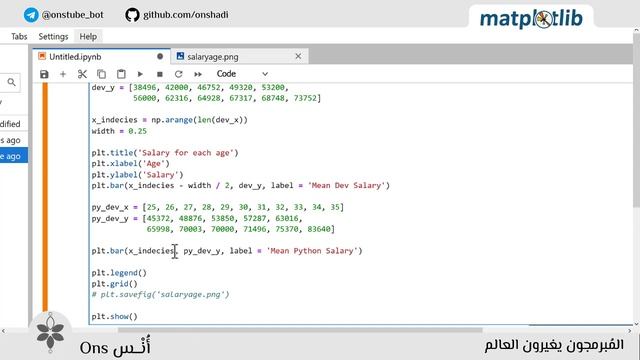Click the value 45372 in py_dev_y
This screenshot has width=640, height=360.
(x=158, y=218)
